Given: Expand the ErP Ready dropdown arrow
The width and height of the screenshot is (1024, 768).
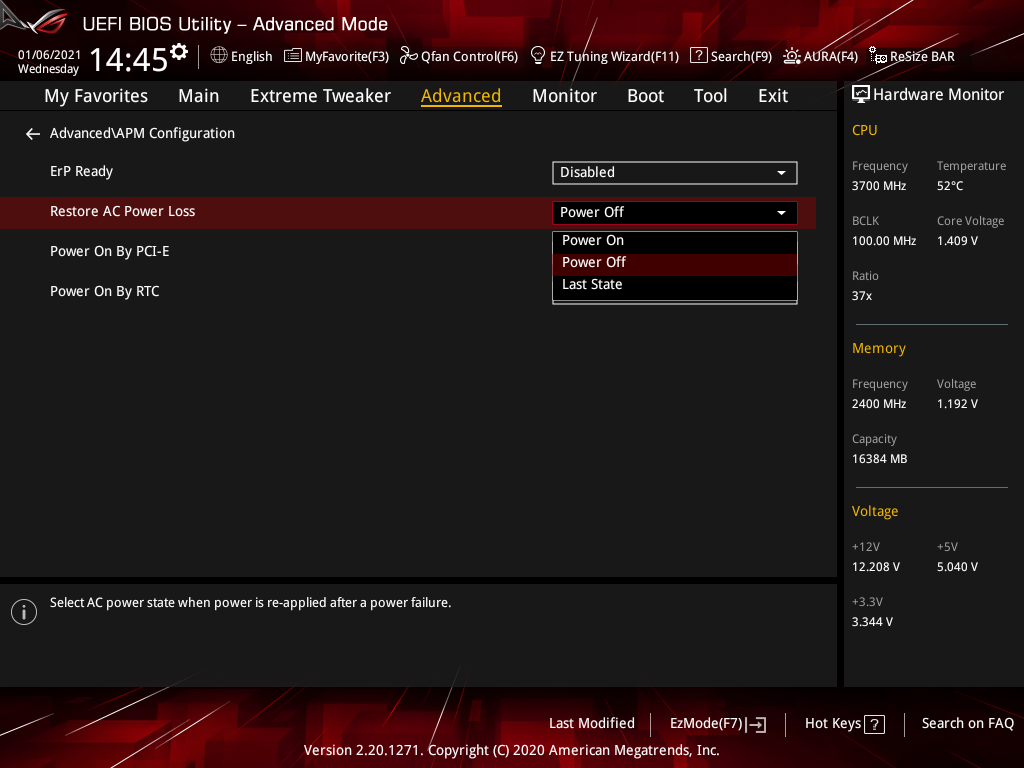Looking at the screenshot, I should (x=781, y=173).
